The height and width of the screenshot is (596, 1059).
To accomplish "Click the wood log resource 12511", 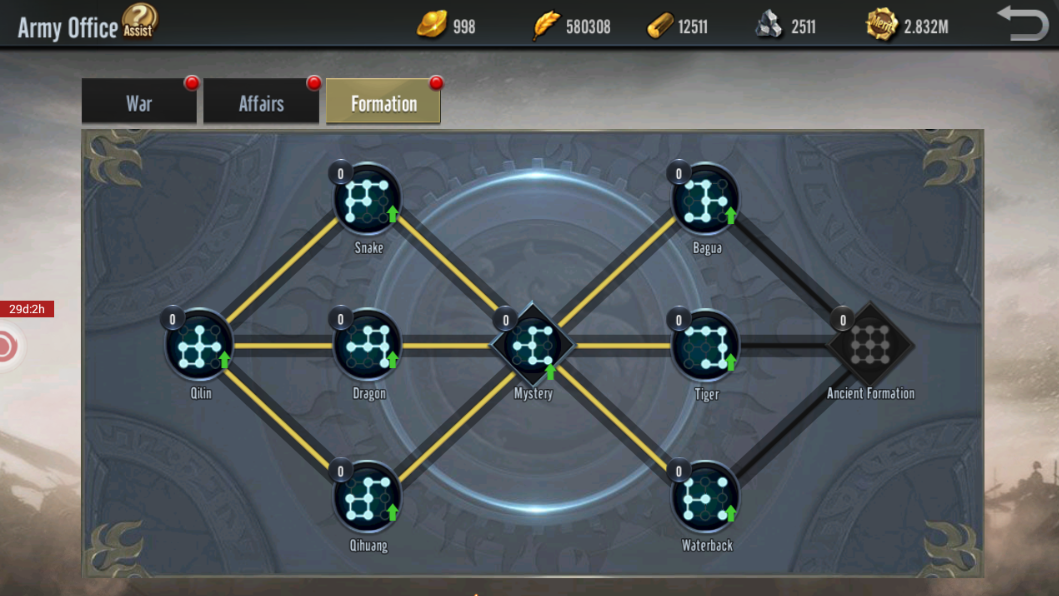I will tap(677, 26).
